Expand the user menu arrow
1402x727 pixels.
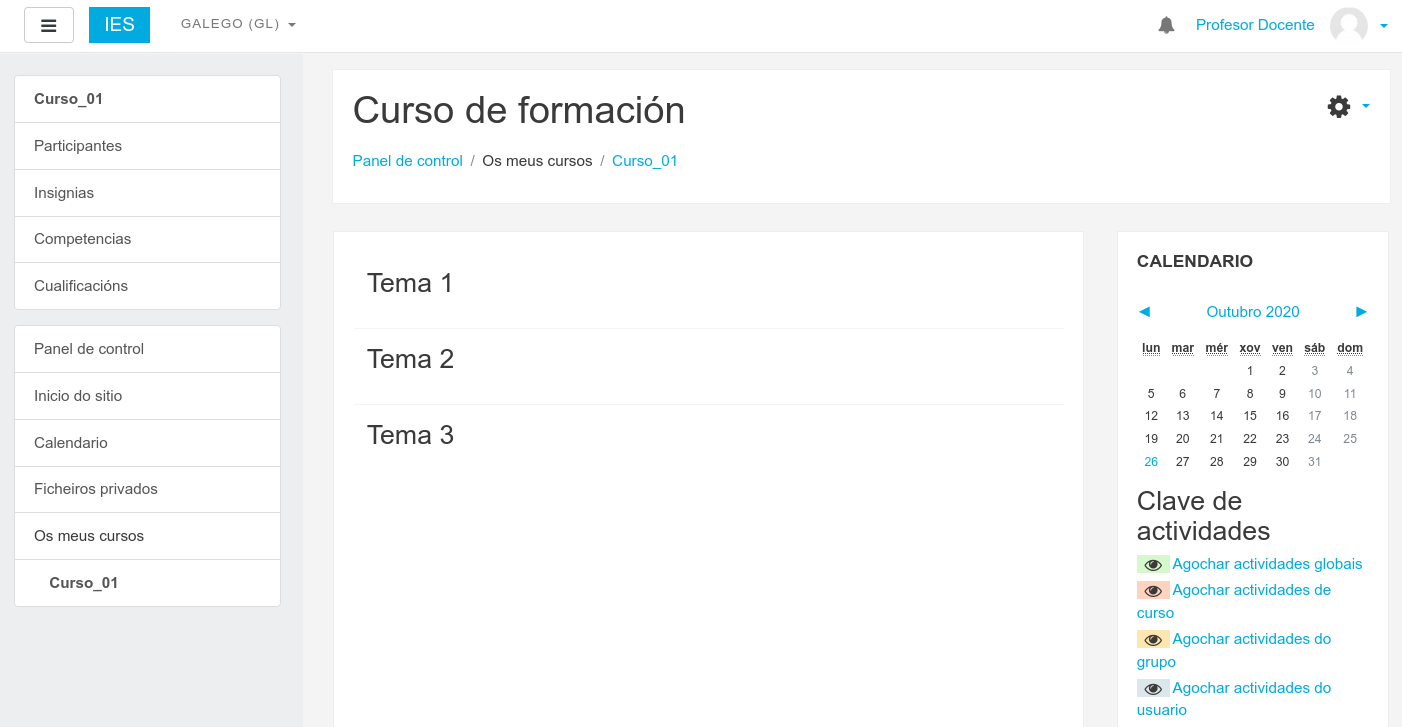pyautogui.click(x=1384, y=26)
